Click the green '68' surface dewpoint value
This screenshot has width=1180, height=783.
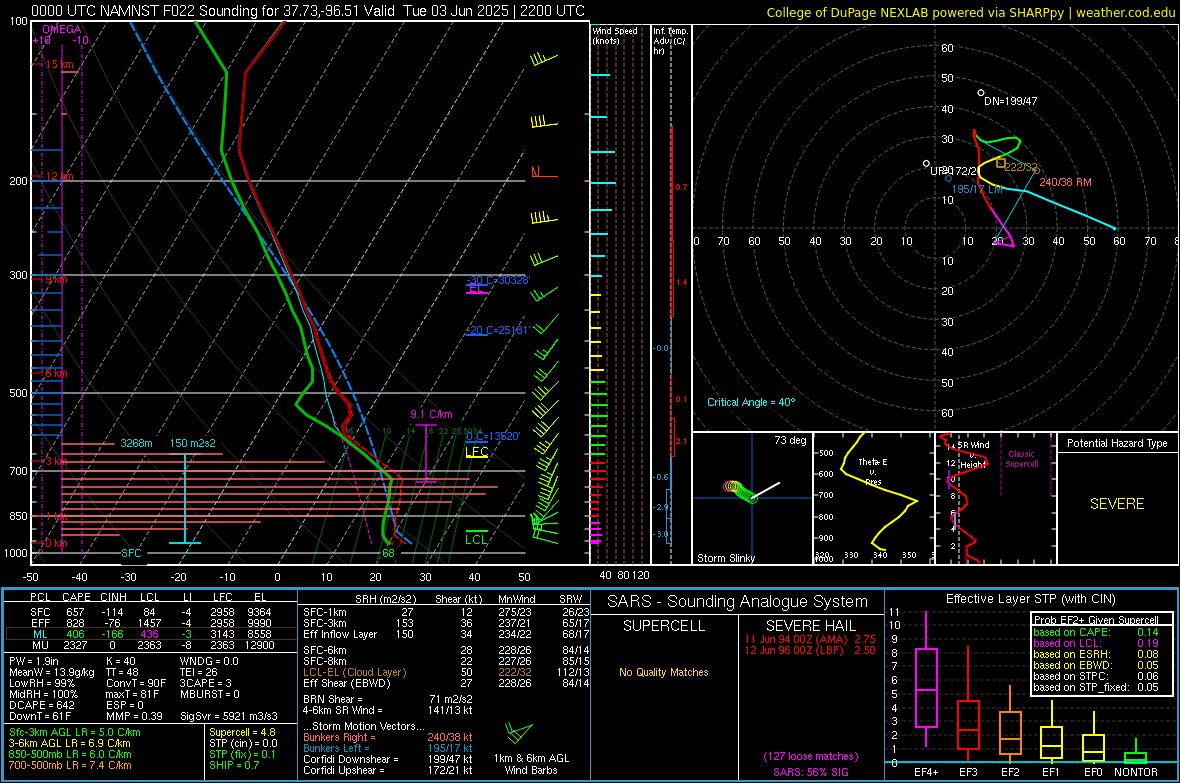388,553
